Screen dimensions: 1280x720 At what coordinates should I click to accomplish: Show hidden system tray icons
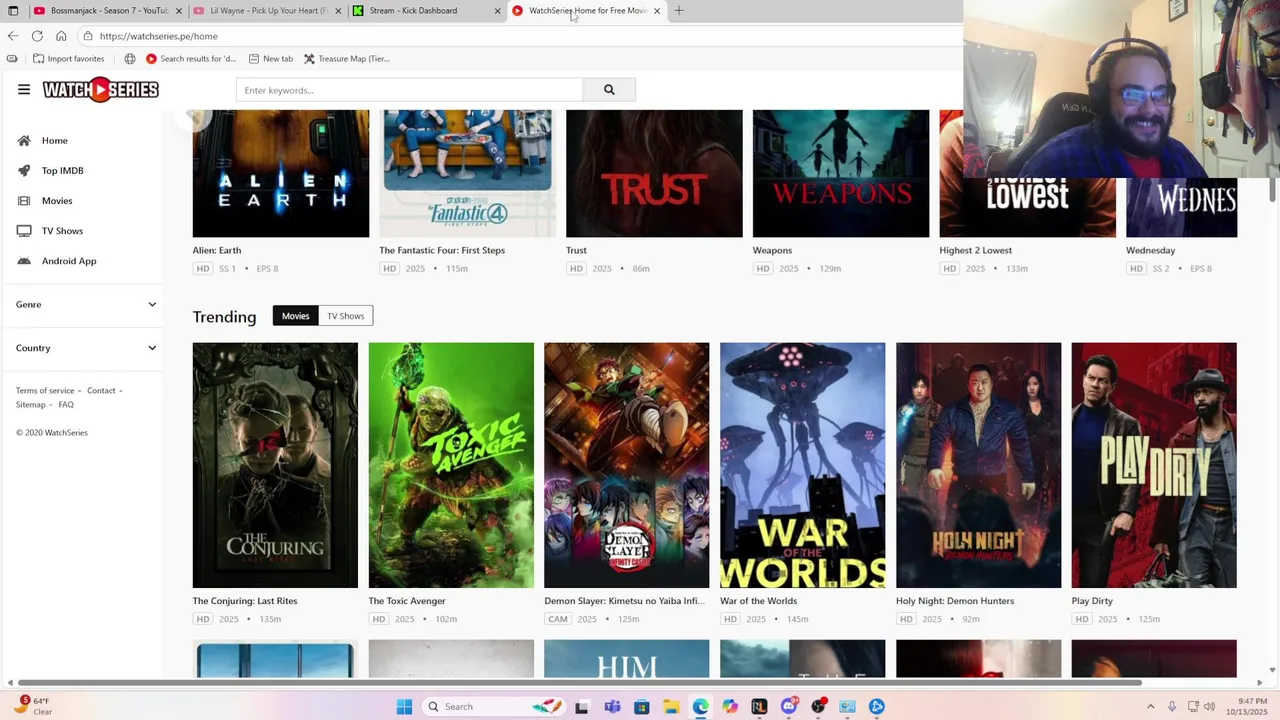pyautogui.click(x=1150, y=707)
